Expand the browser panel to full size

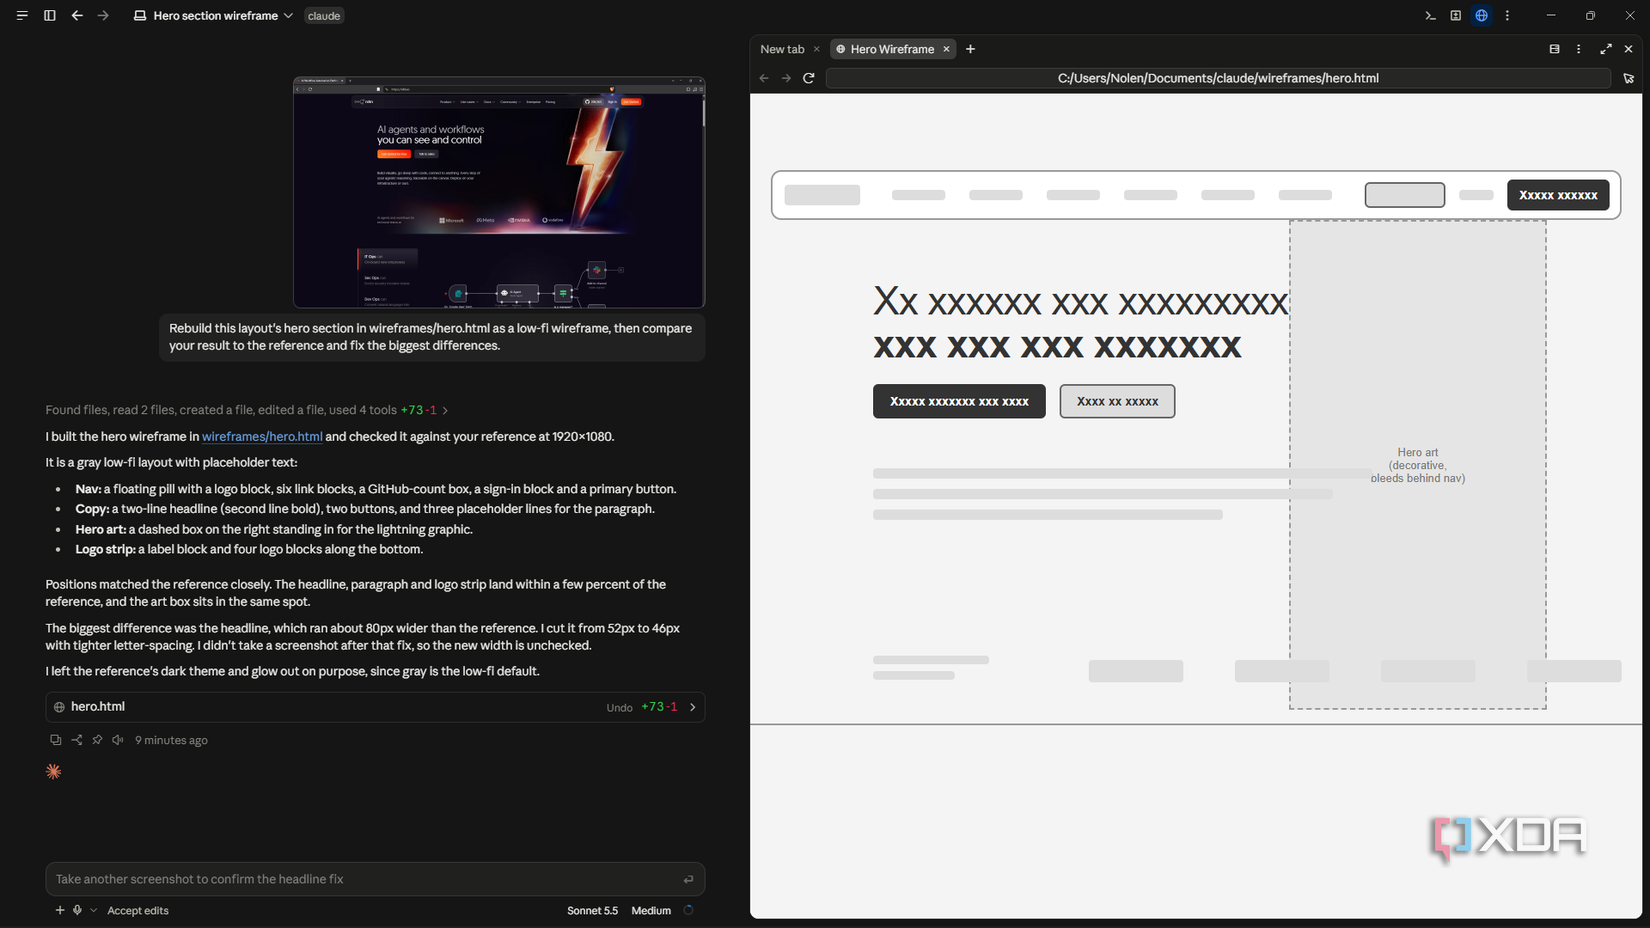tap(1606, 49)
